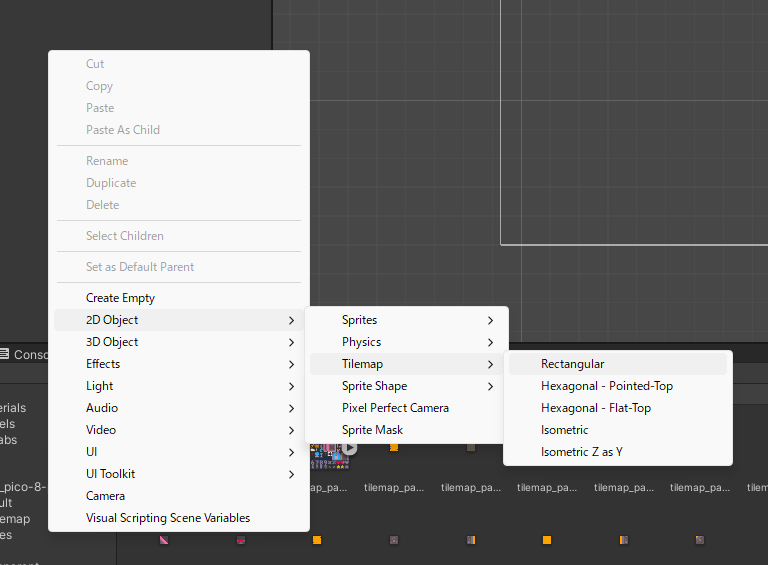Click the Console tab icon

pyautogui.click(x=4, y=354)
